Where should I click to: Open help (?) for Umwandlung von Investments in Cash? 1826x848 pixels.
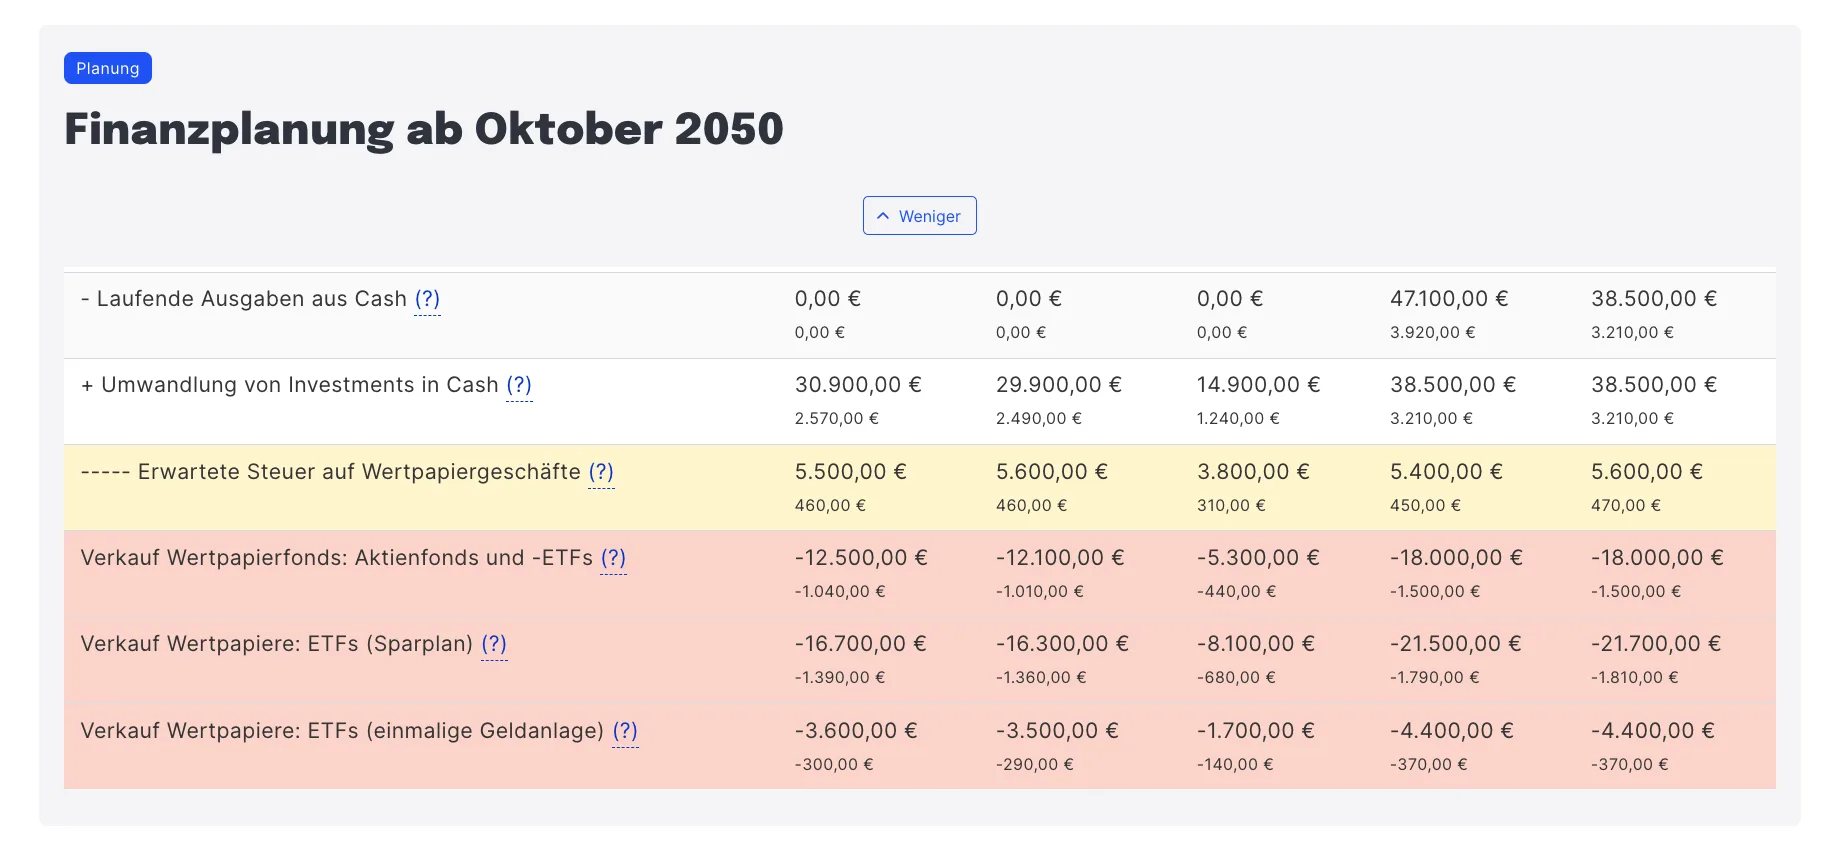pos(519,385)
